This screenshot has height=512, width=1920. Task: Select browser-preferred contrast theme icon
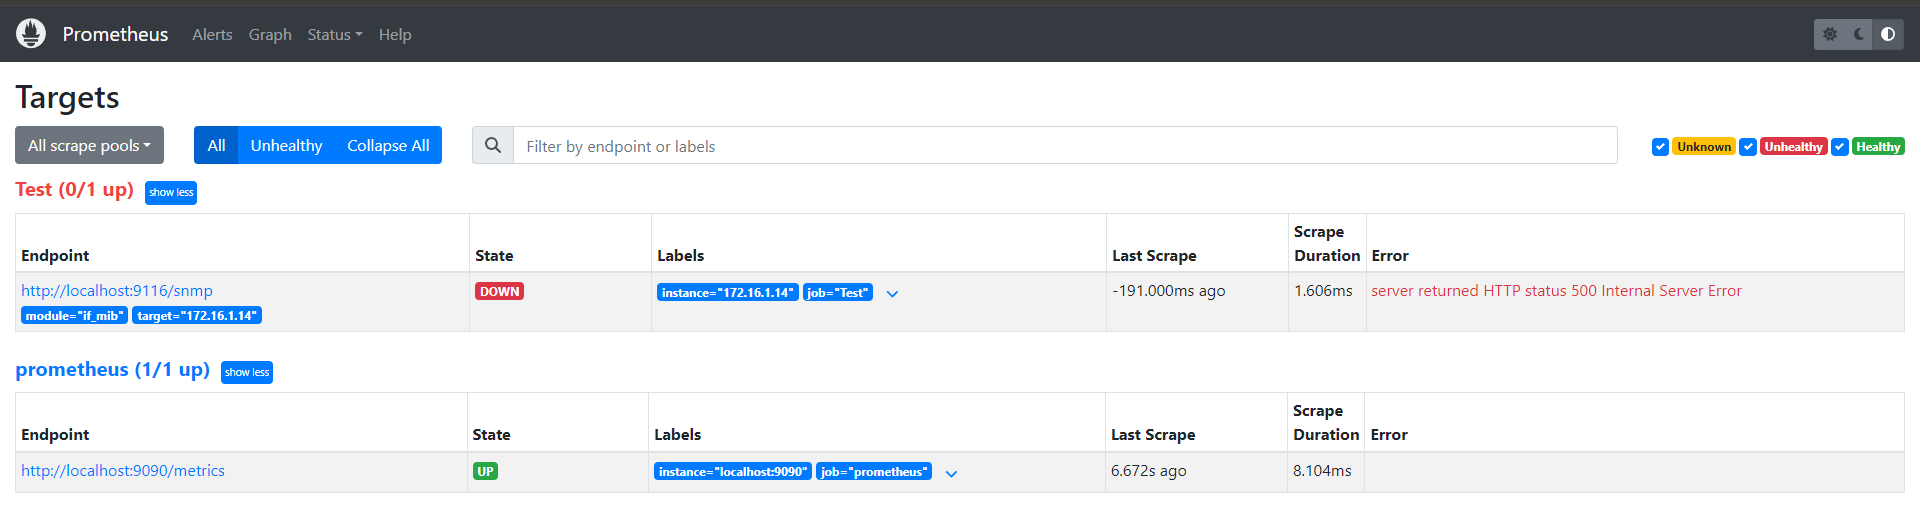click(1888, 34)
